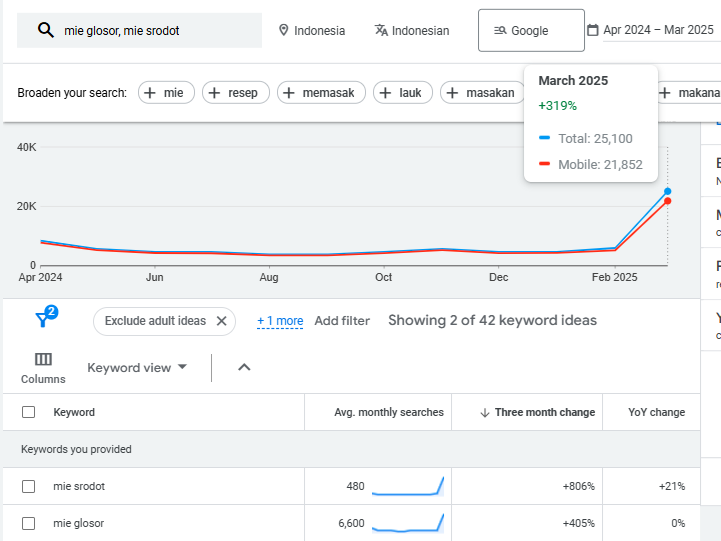
Task: Click Add filter
Action: pos(342,321)
